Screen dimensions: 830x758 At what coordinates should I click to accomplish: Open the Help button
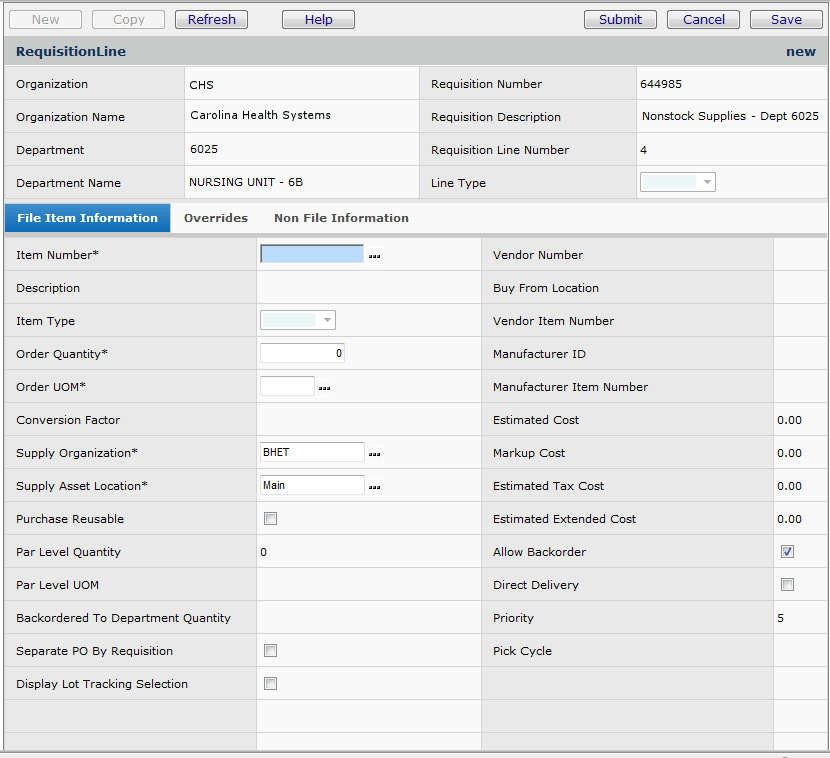[318, 20]
